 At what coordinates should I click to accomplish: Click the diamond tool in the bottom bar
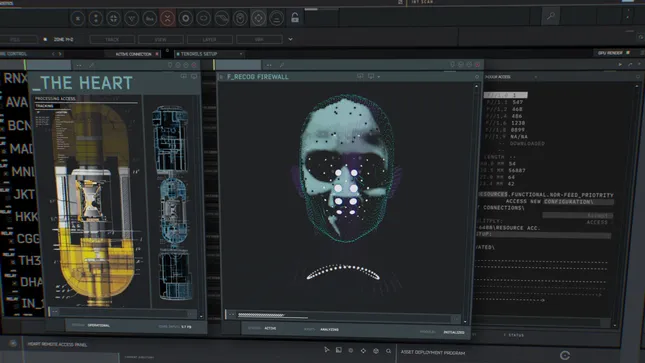[363, 351]
